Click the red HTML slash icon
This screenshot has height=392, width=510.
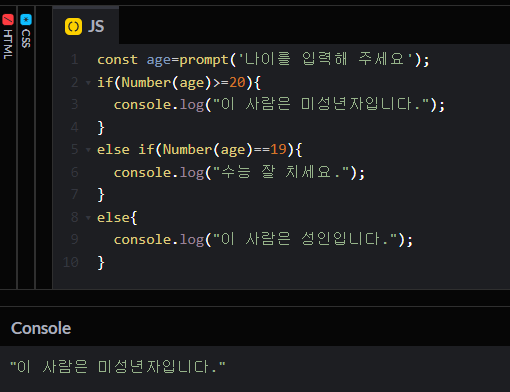point(8,20)
